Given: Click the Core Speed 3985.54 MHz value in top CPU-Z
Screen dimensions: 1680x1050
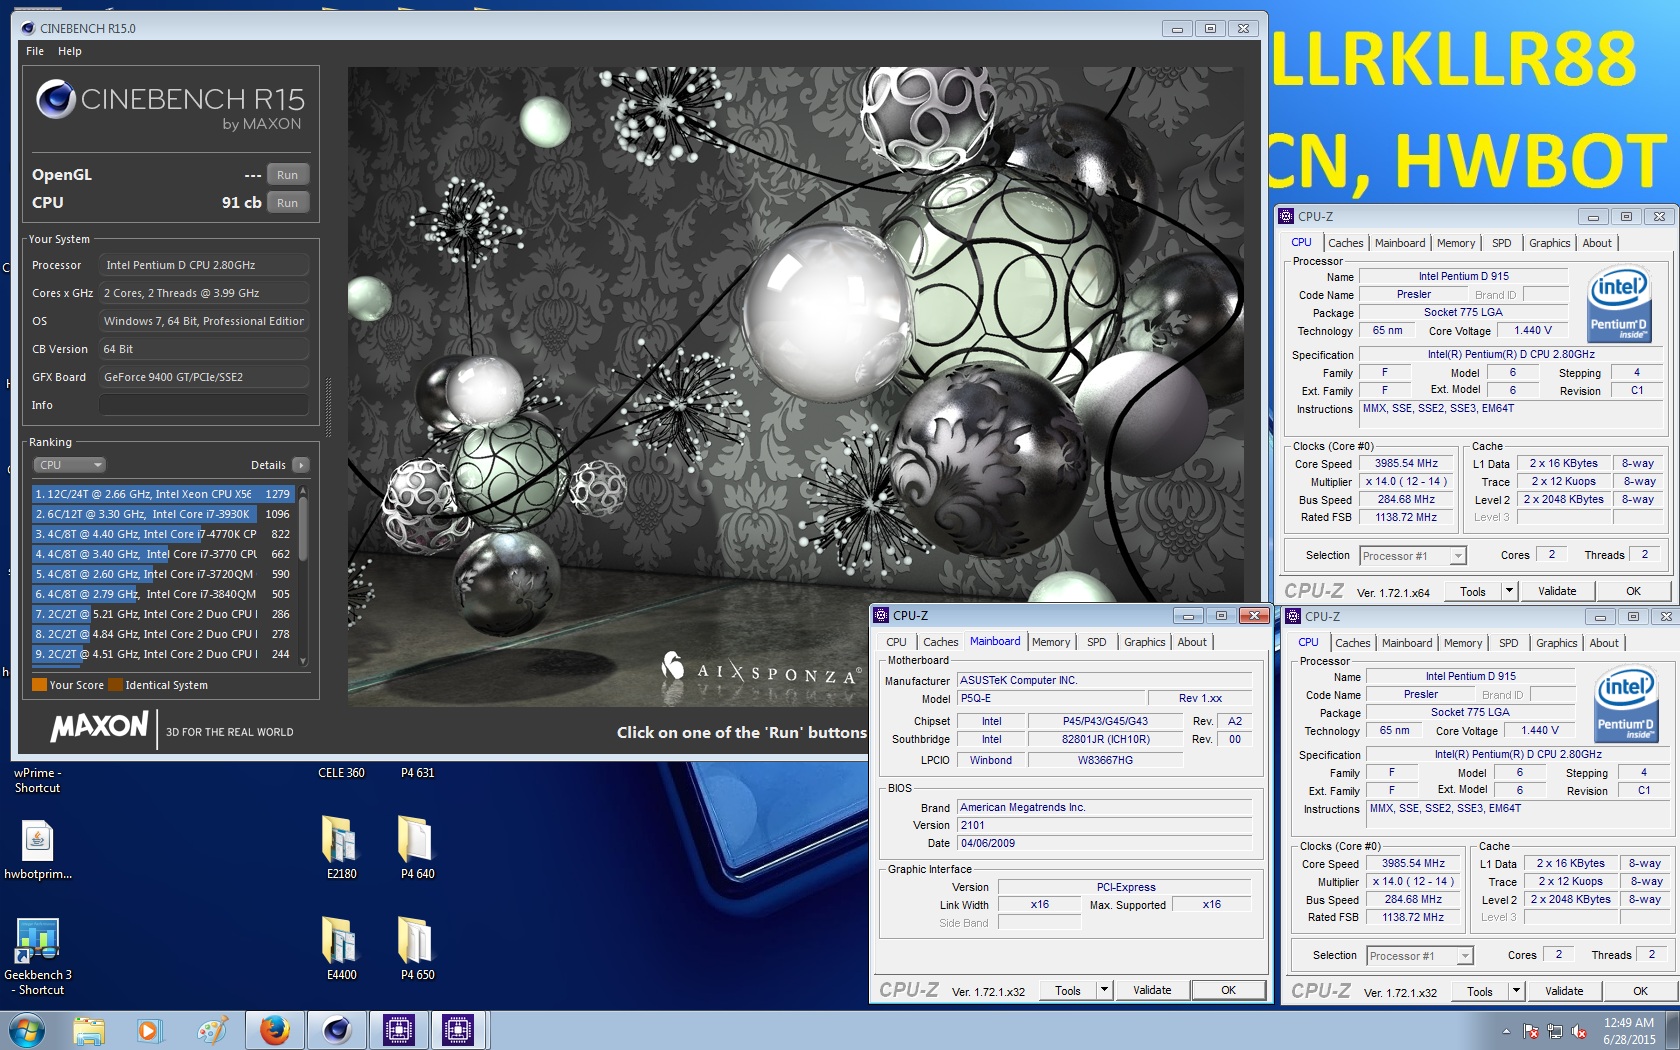Looking at the screenshot, I should [x=1406, y=464].
